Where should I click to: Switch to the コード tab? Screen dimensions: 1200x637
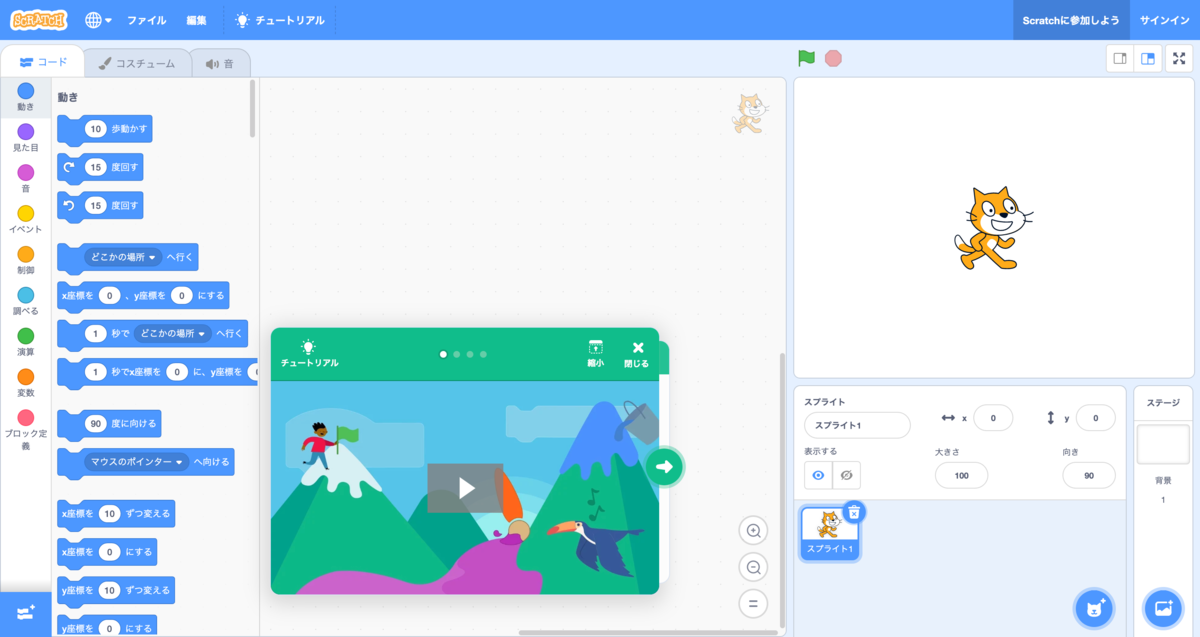[43, 62]
